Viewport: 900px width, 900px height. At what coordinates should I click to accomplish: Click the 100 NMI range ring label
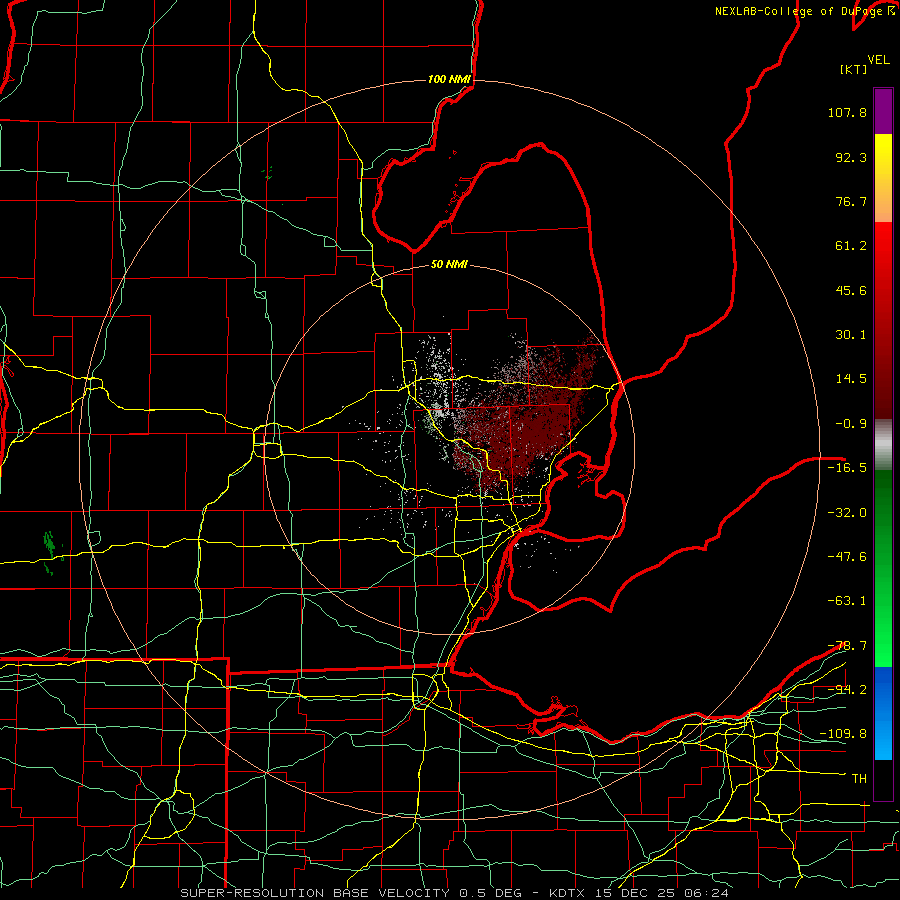click(x=449, y=79)
